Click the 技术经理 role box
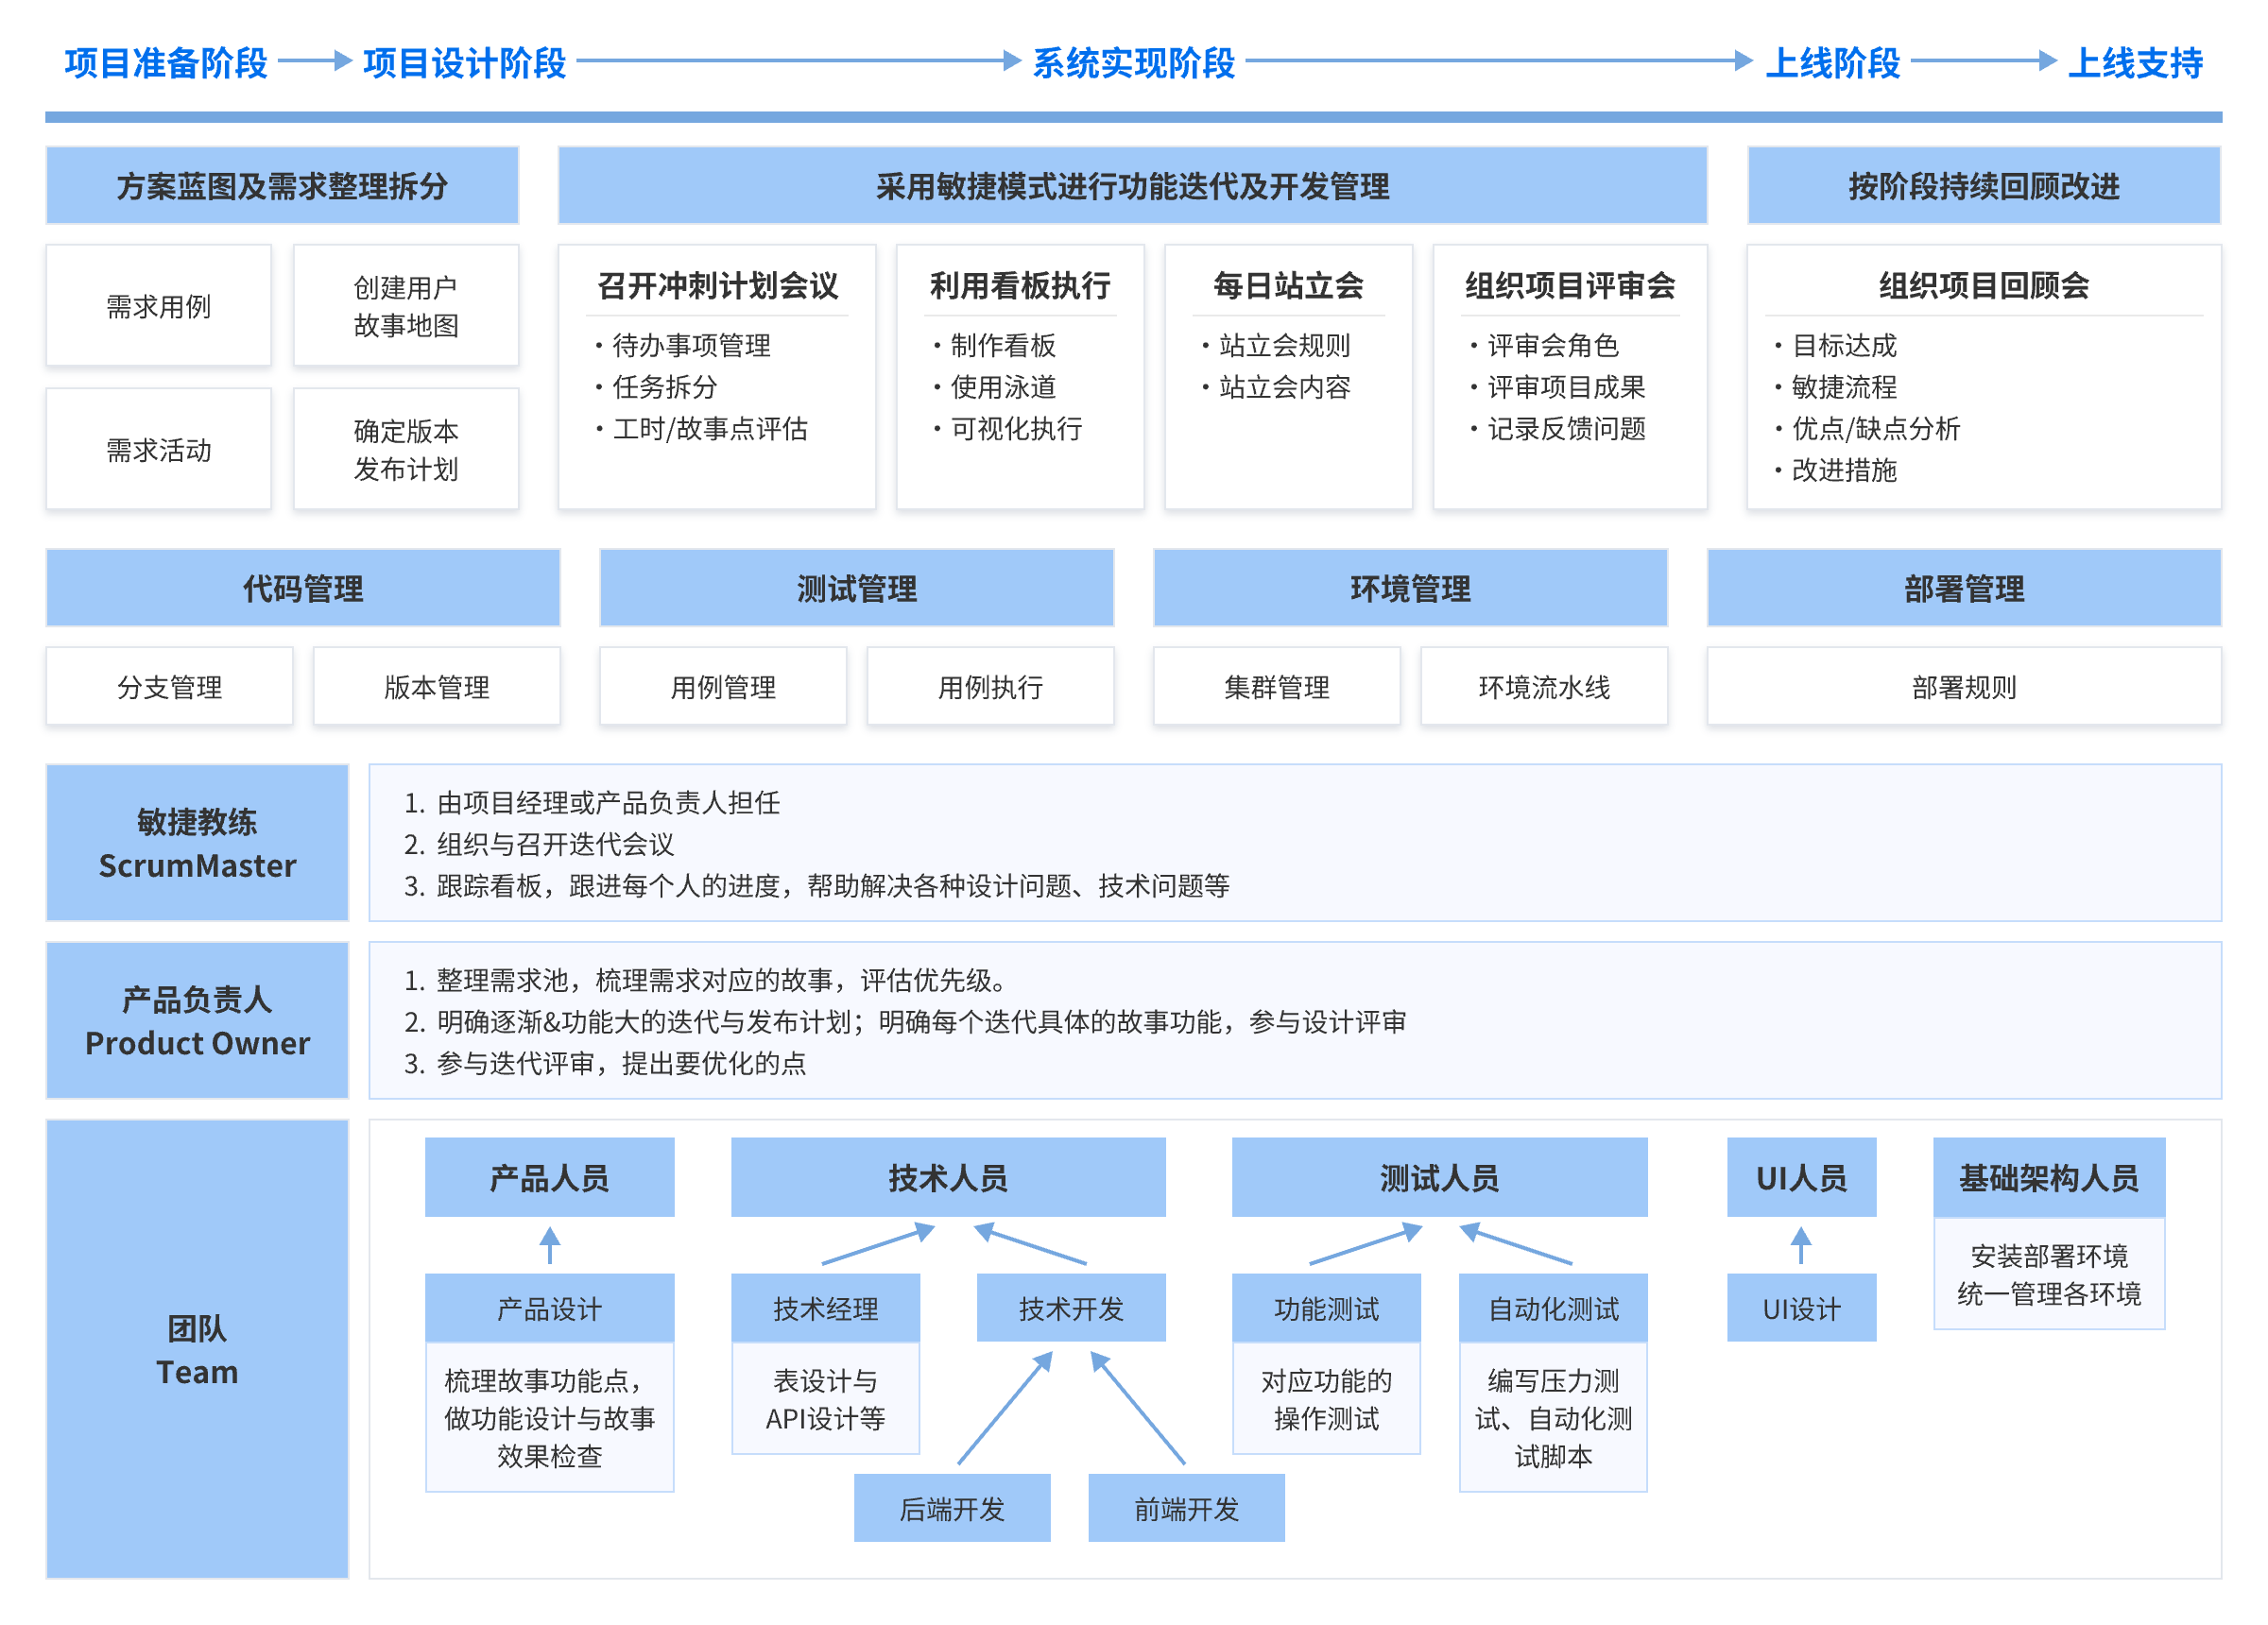This screenshot has height=1625, width=2268. 825,1308
